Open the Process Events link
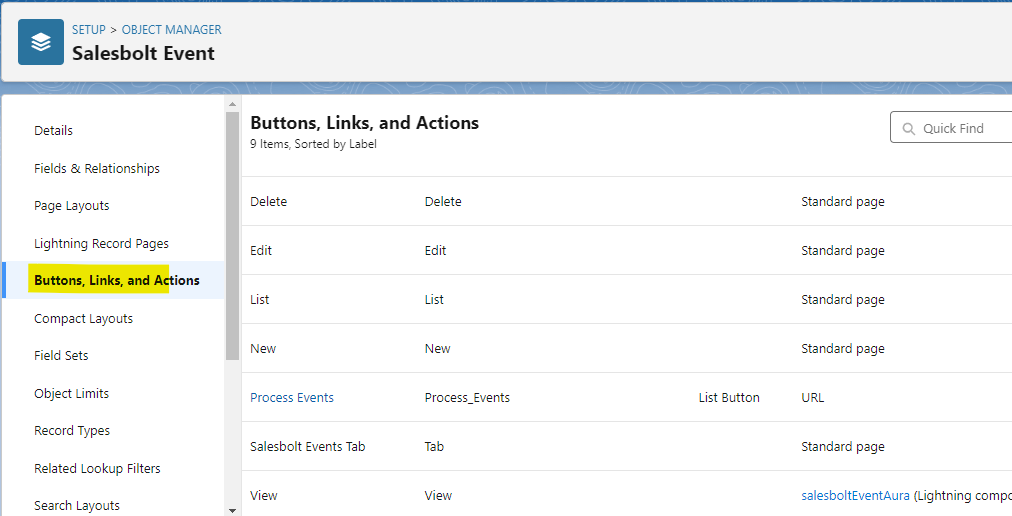Viewport: 1012px width, 516px height. [292, 398]
